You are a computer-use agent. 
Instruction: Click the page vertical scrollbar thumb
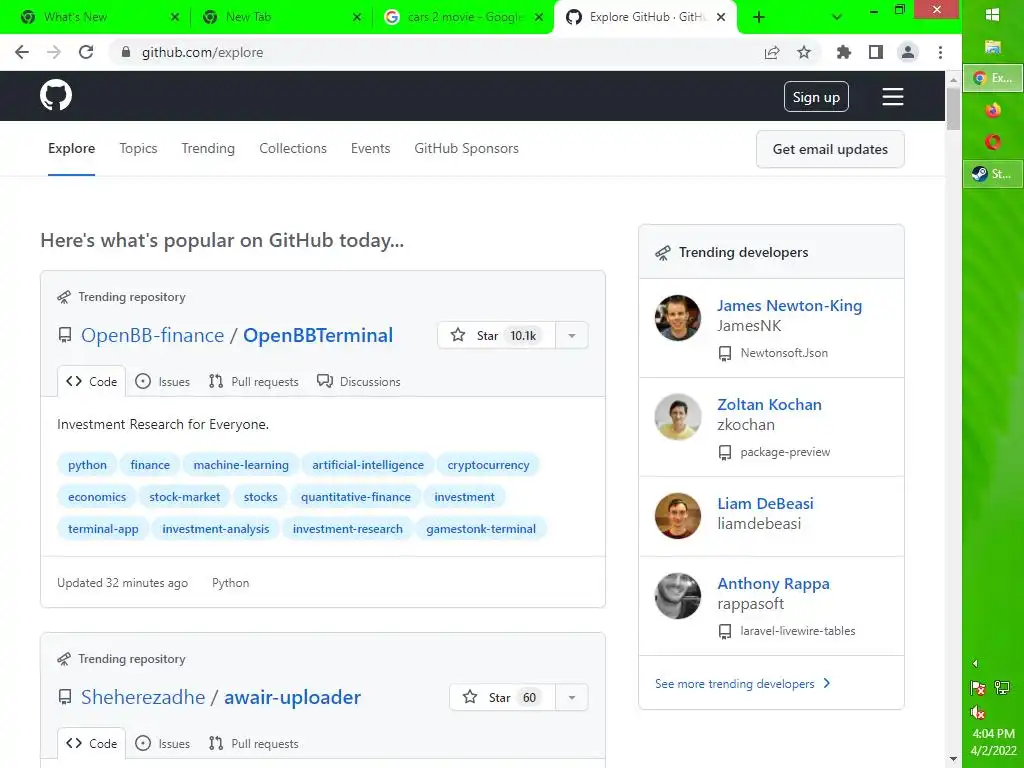point(953,108)
